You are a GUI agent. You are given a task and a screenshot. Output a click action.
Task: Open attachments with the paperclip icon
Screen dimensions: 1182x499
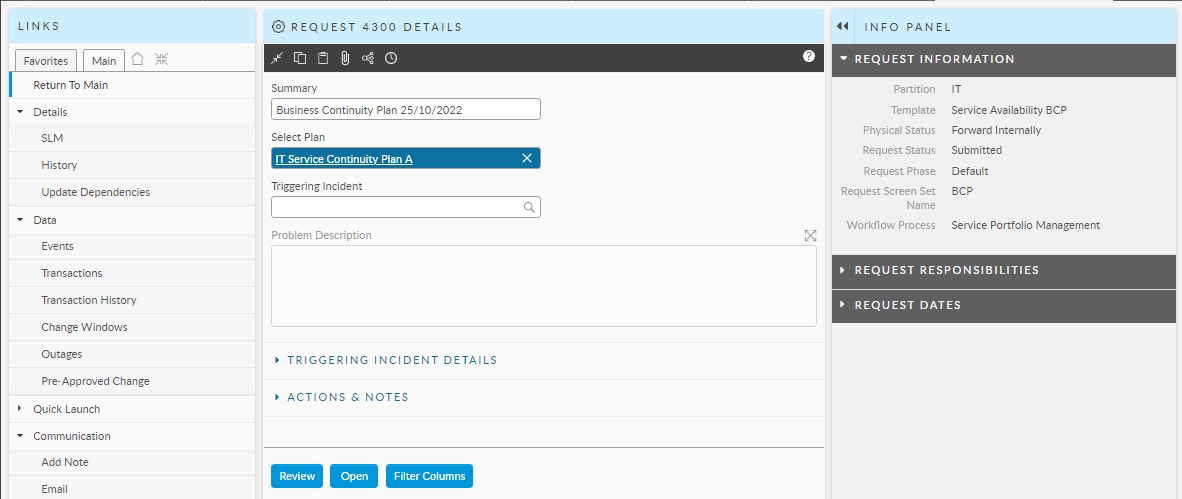pos(345,58)
